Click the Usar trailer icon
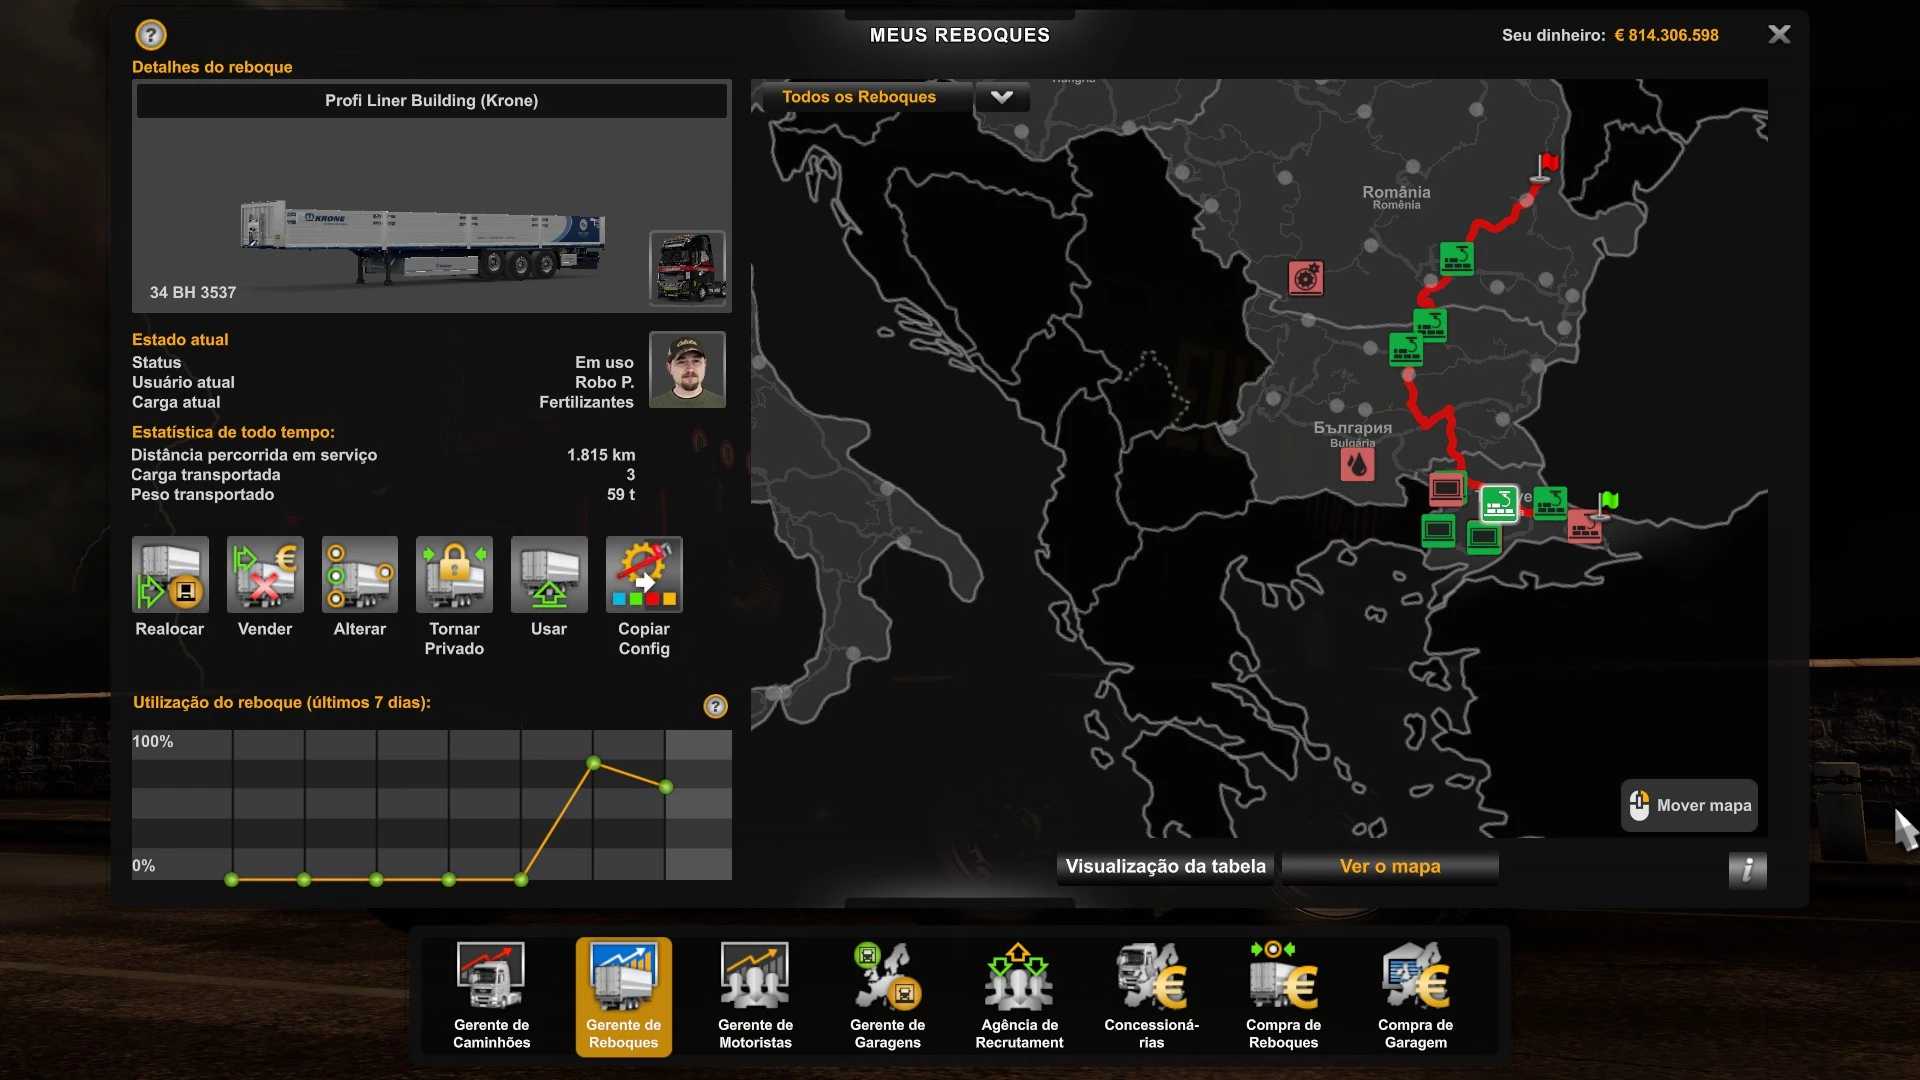 click(x=549, y=575)
